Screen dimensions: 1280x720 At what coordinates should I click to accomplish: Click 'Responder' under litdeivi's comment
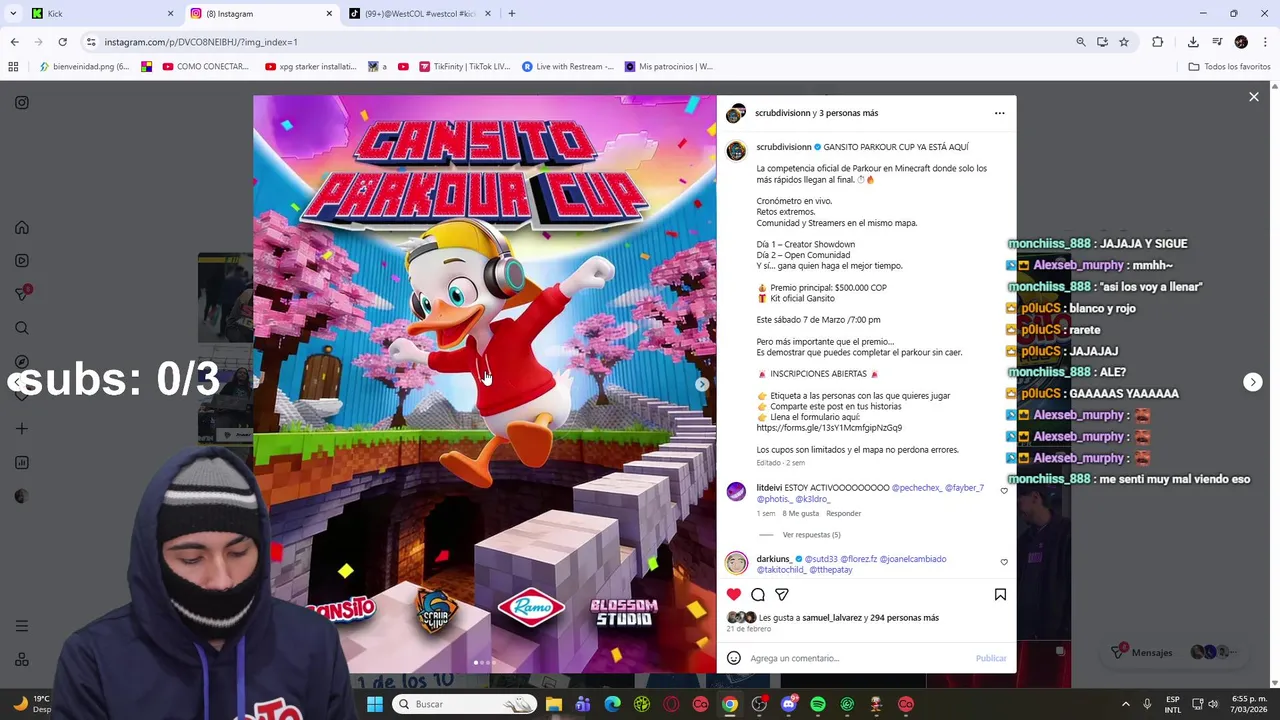(x=843, y=513)
